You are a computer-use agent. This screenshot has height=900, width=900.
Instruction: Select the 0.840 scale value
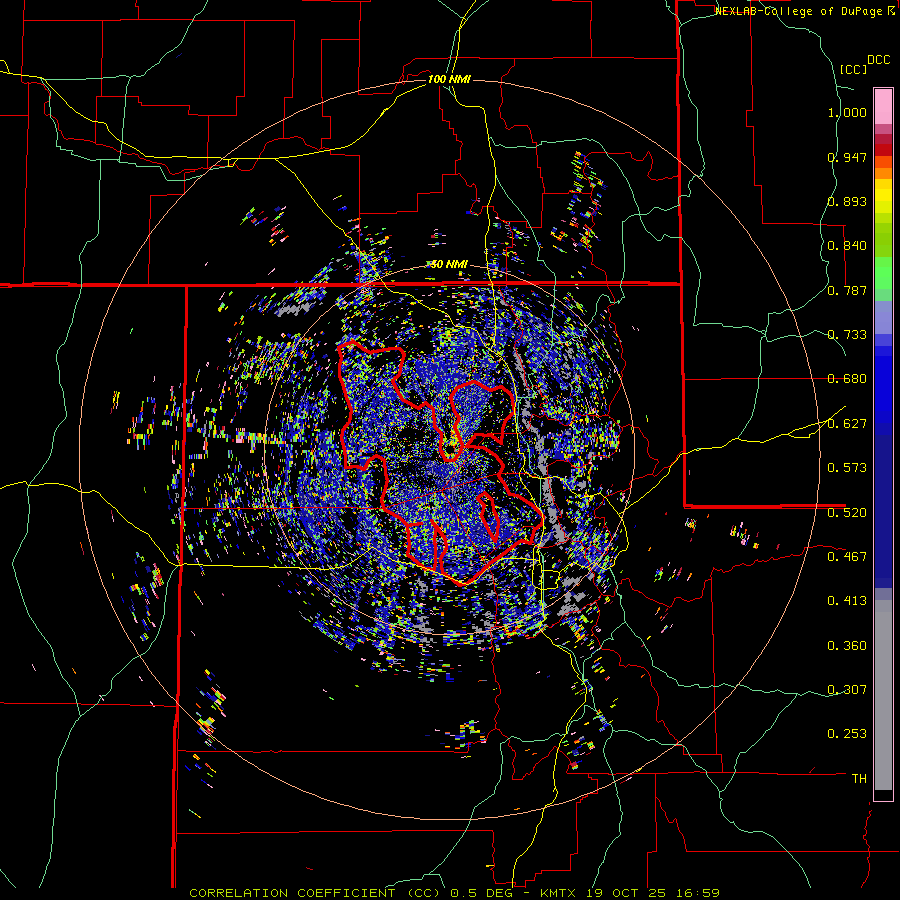[847, 246]
